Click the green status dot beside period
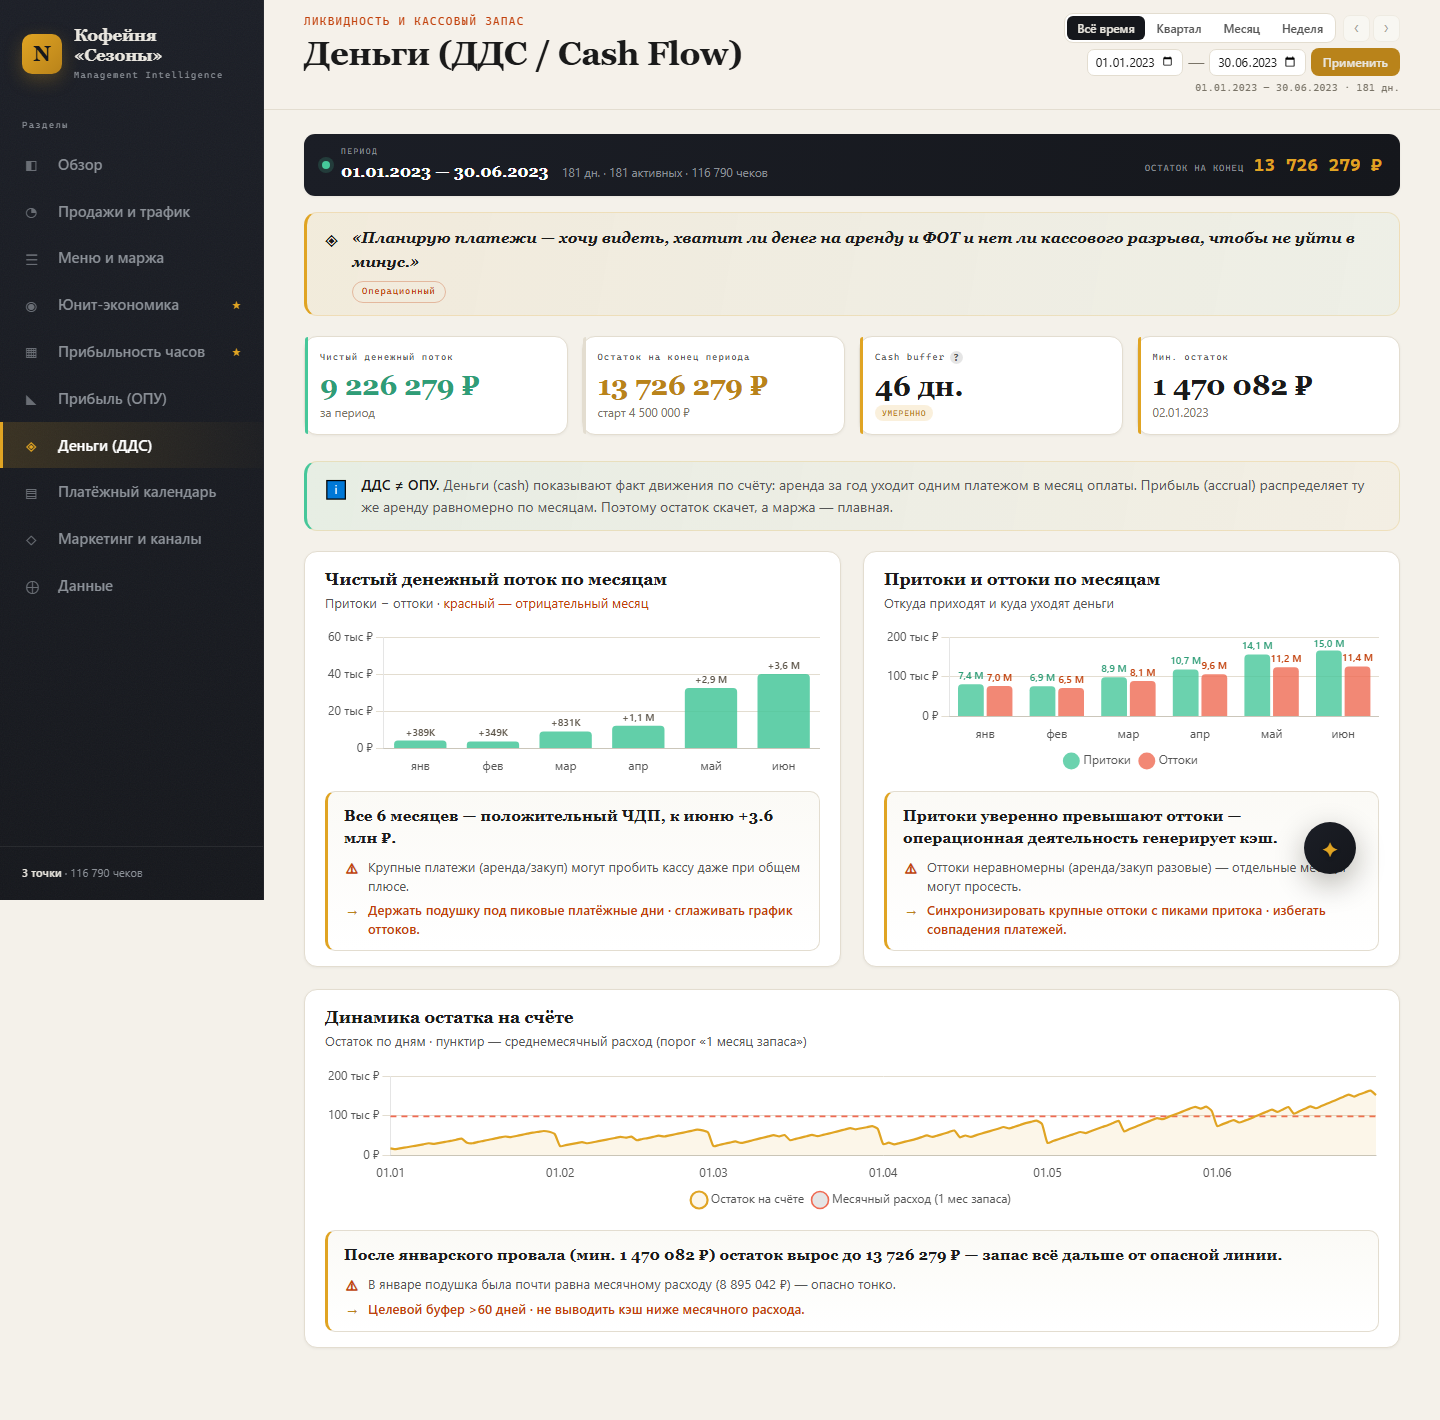The height and width of the screenshot is (1420, 1440). (x=326, y=165)
